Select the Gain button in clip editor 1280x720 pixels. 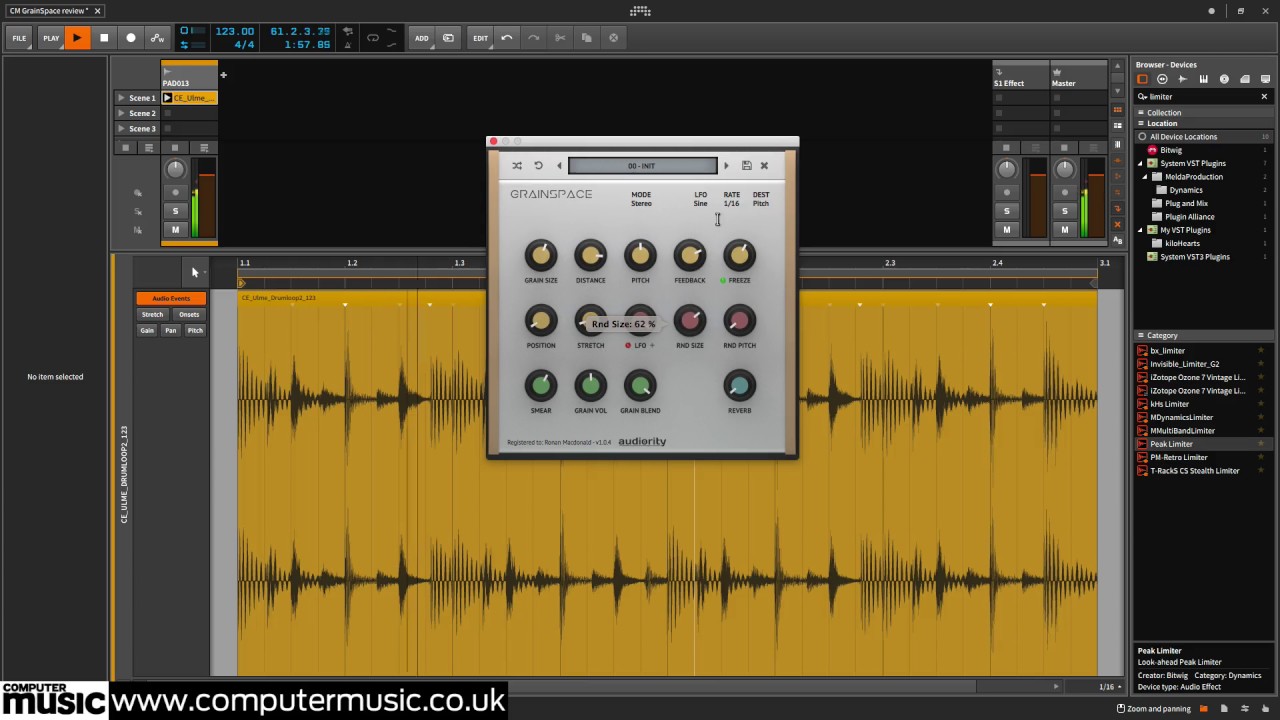147,330
